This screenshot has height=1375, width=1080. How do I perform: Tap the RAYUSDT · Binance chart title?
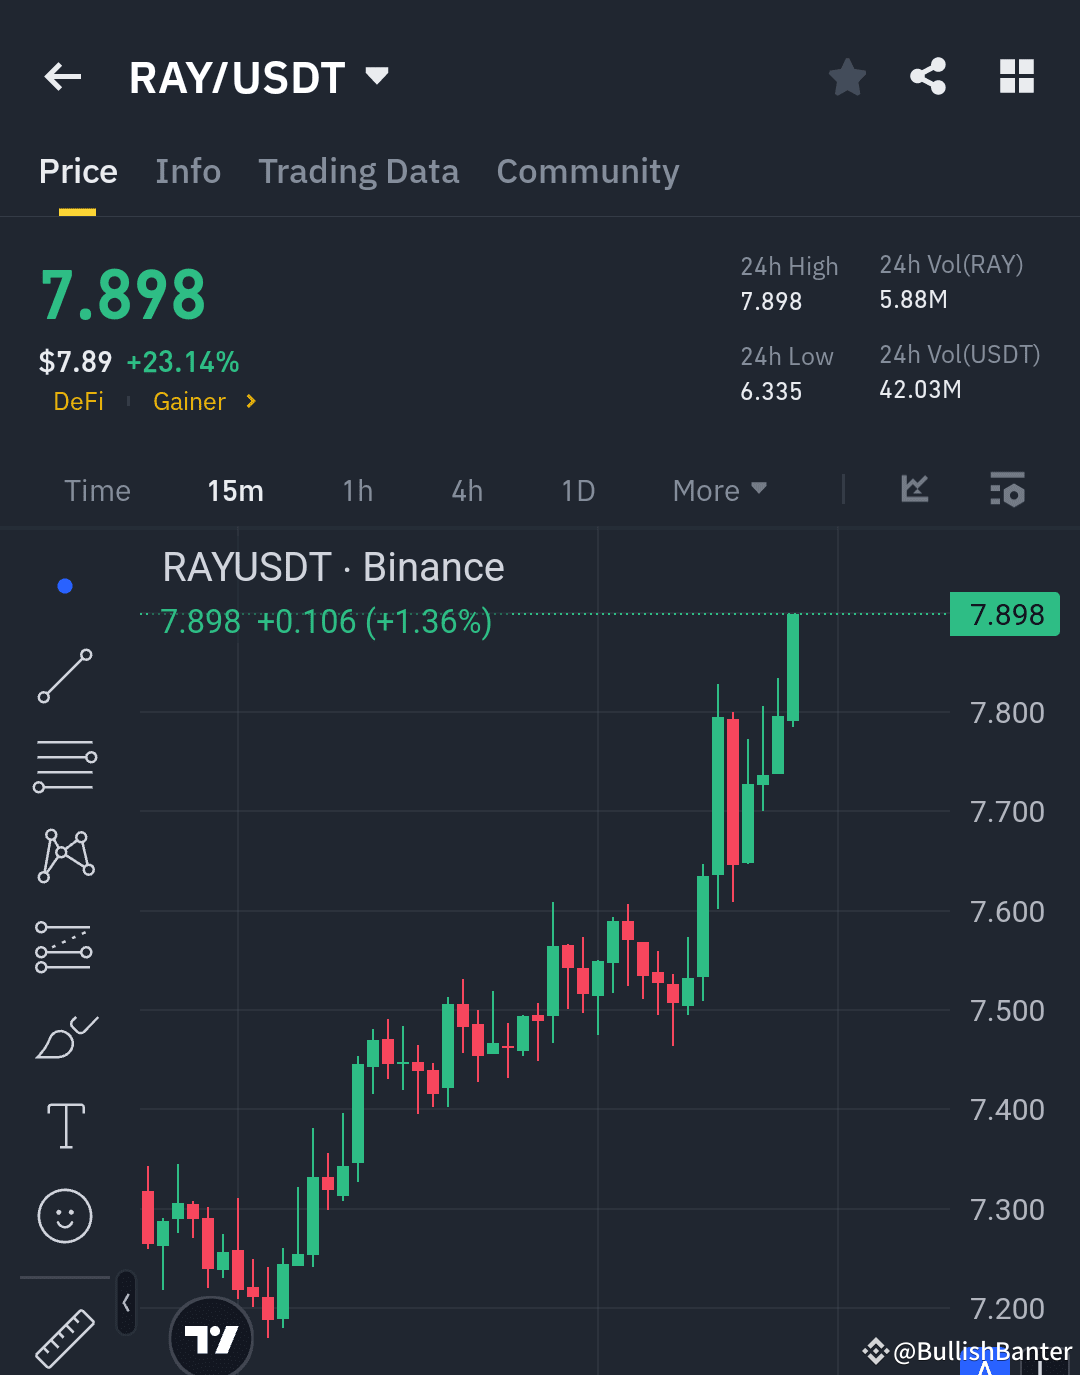333,568
